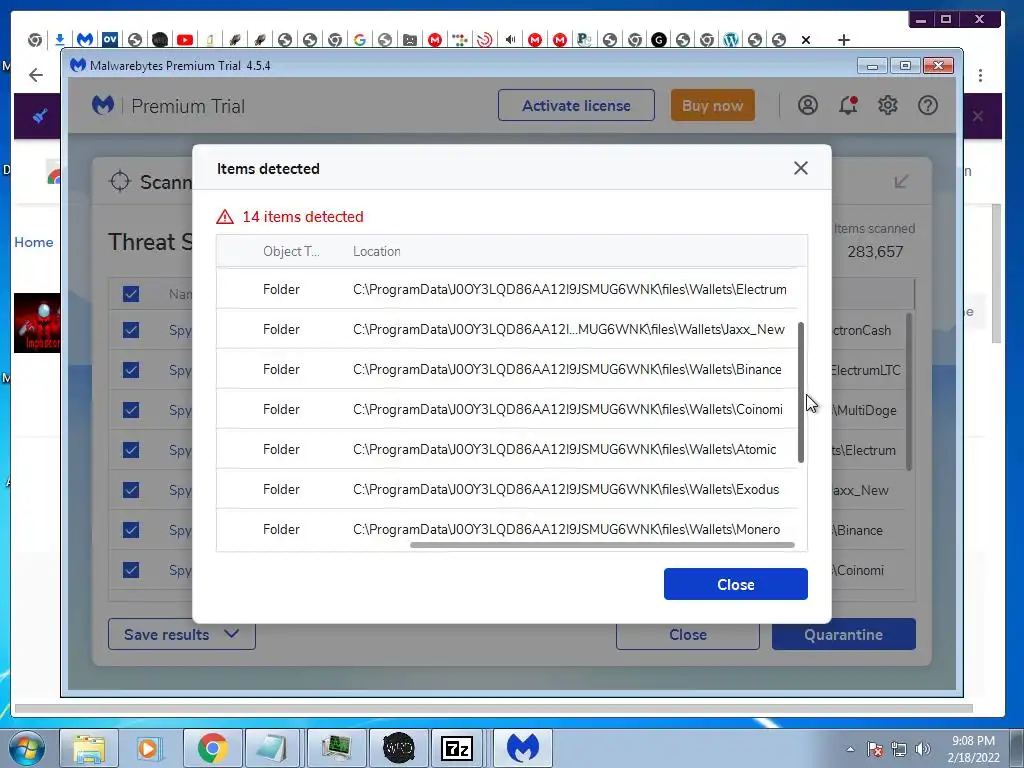Open Windows Explorer from the taskbar
The image size is (1024, 768).
88,748
